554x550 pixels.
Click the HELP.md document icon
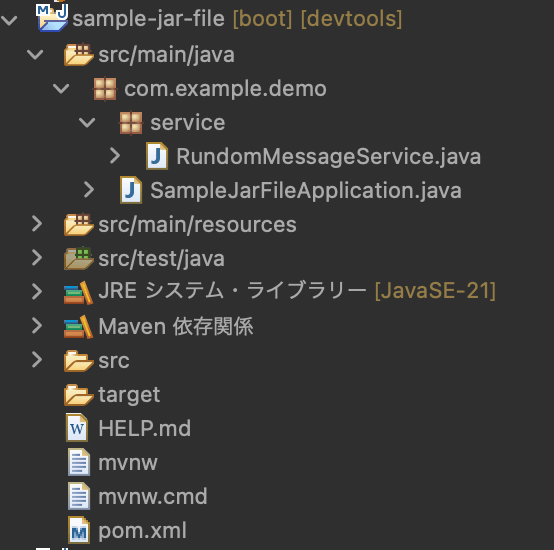(77, 428)
